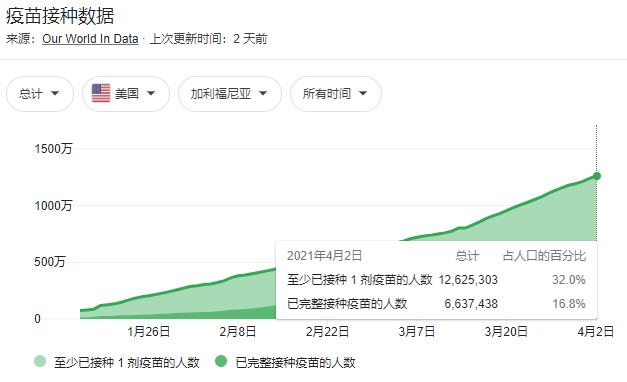This screenshot has height=382, width=627.
Task: Click the 上次更新时间：2 天前 text
Action: pyautogui.click(x=208, y=39)
